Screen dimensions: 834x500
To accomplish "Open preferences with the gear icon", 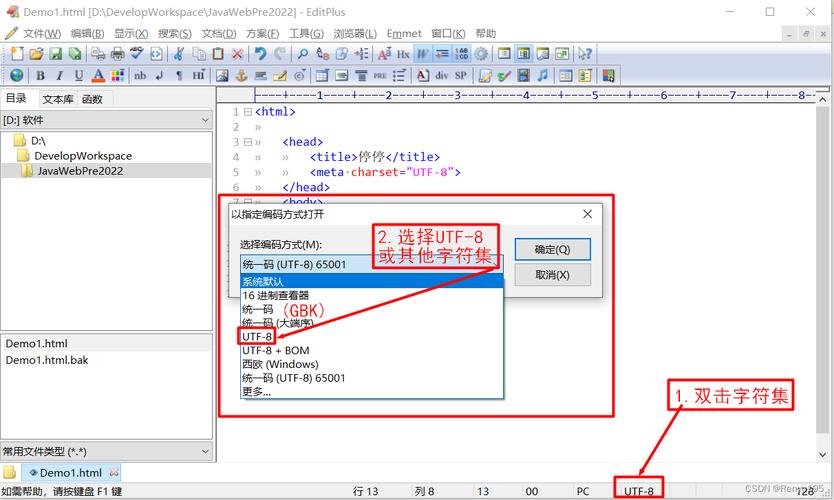I will (481, 53).
